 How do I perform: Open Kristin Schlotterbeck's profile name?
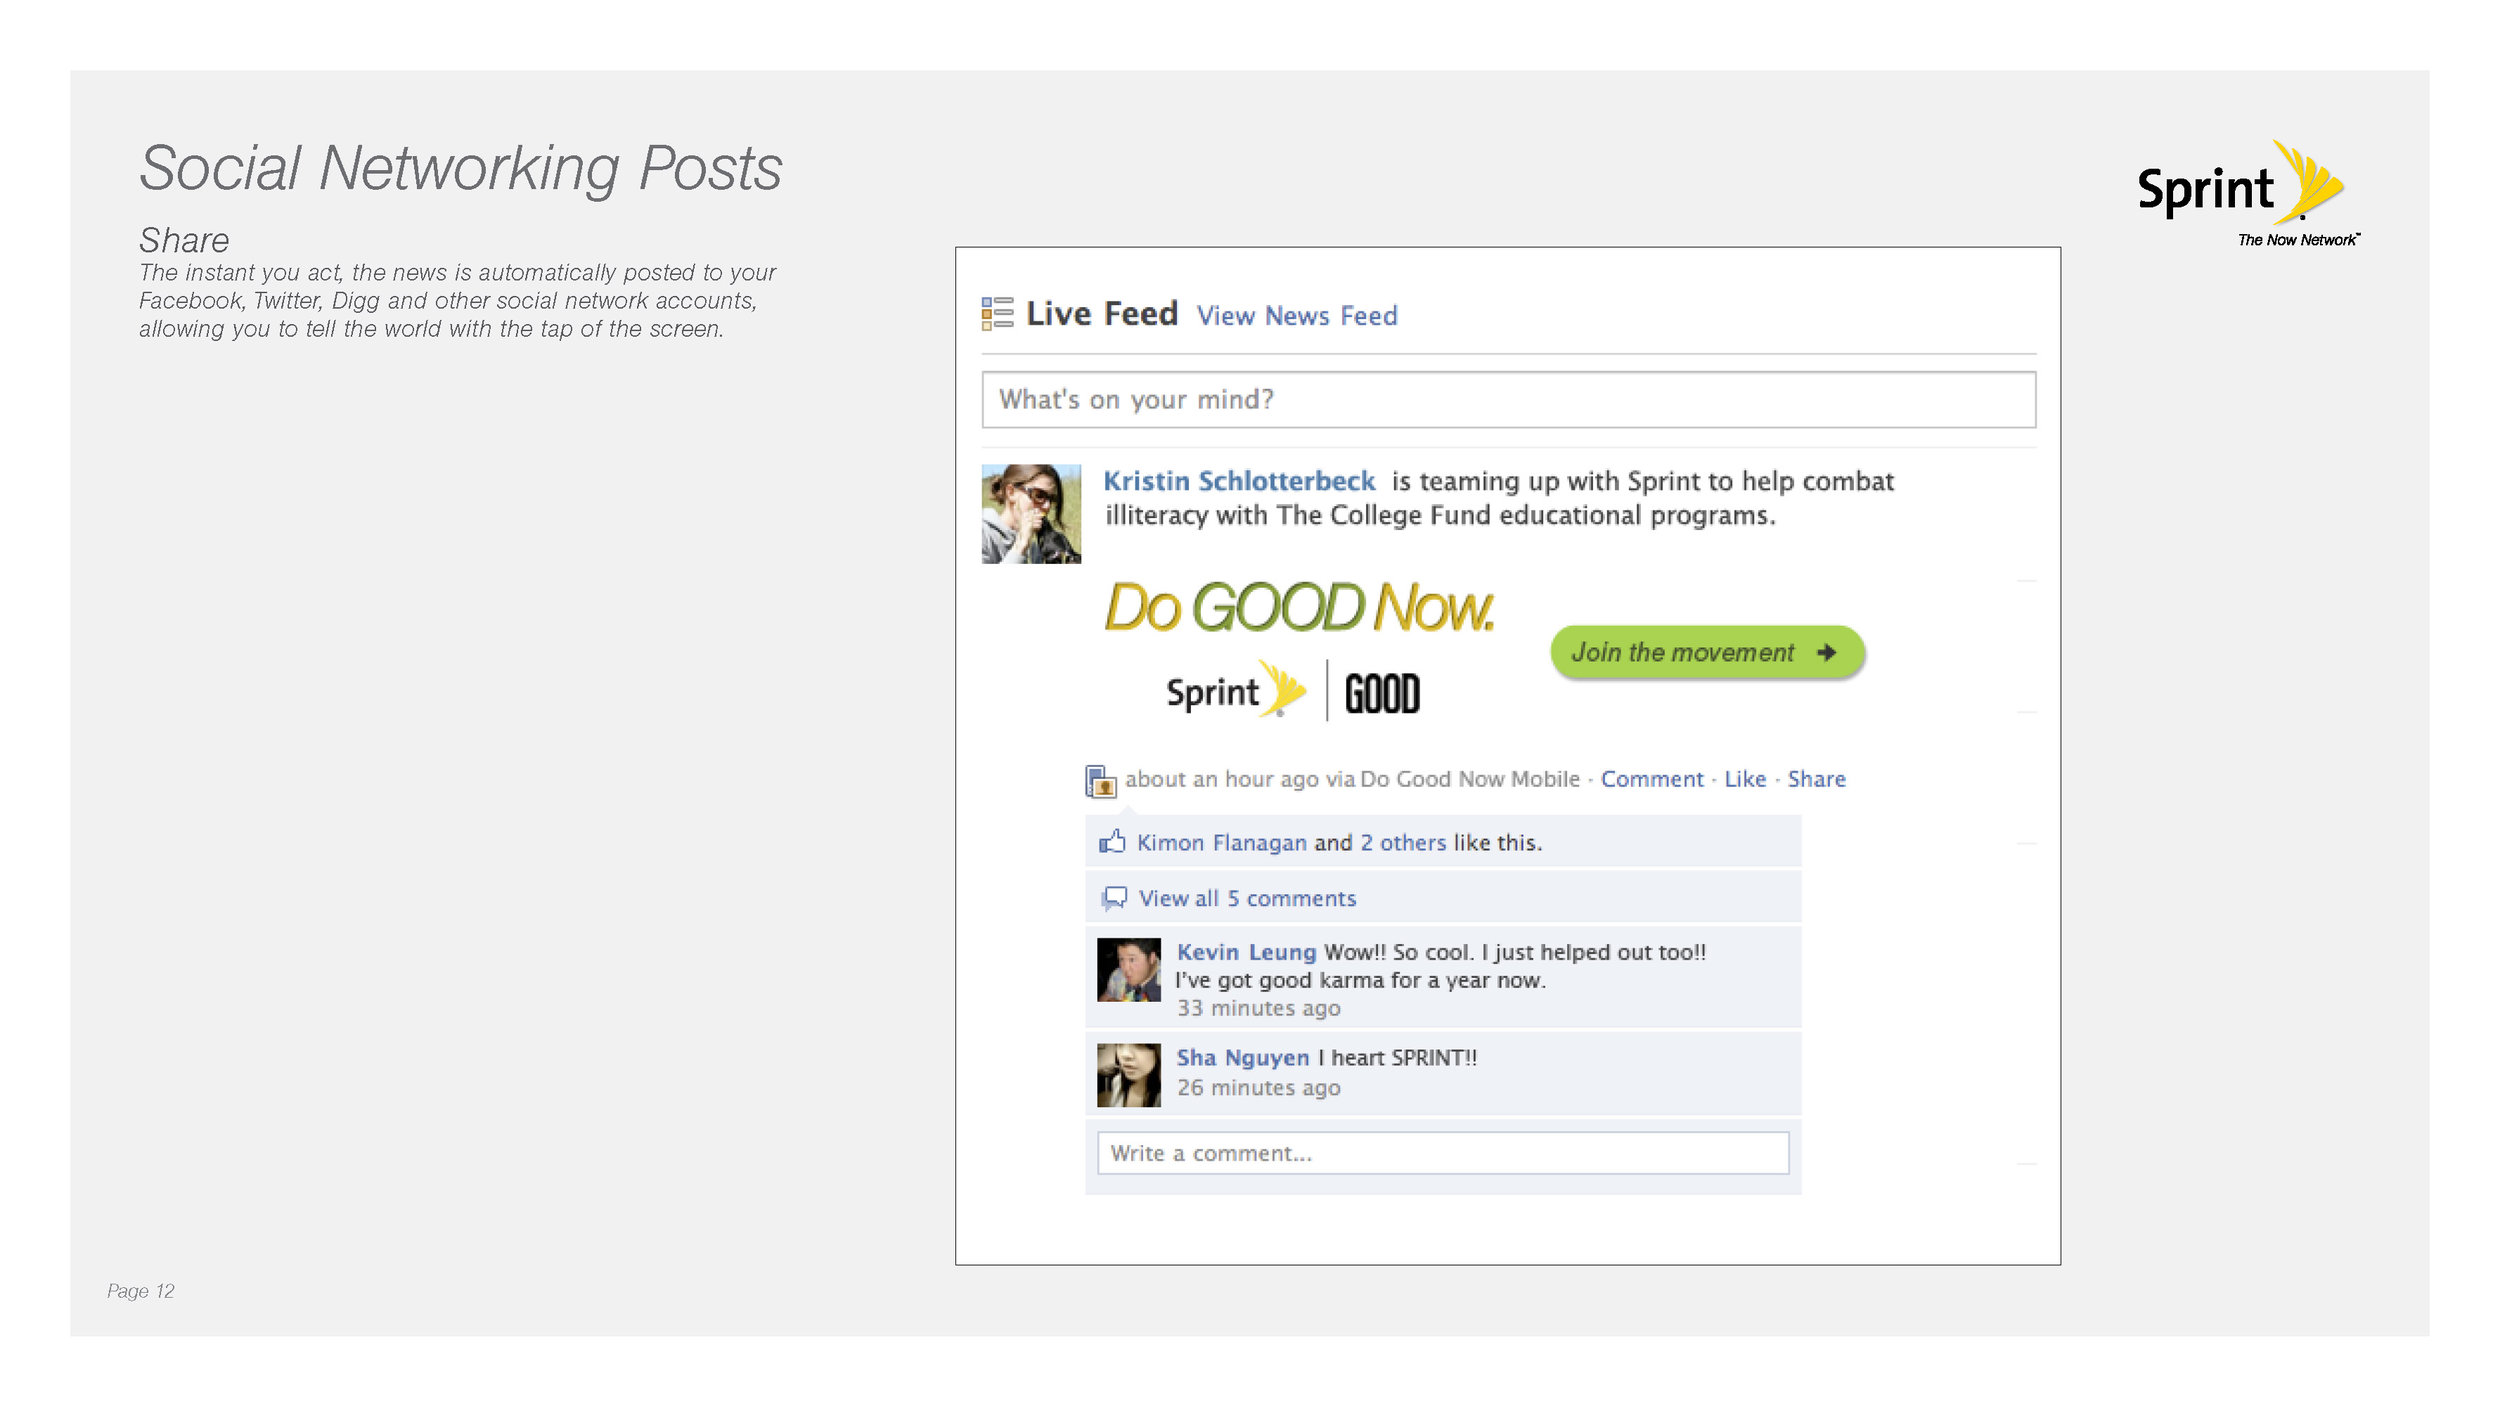1239,481
